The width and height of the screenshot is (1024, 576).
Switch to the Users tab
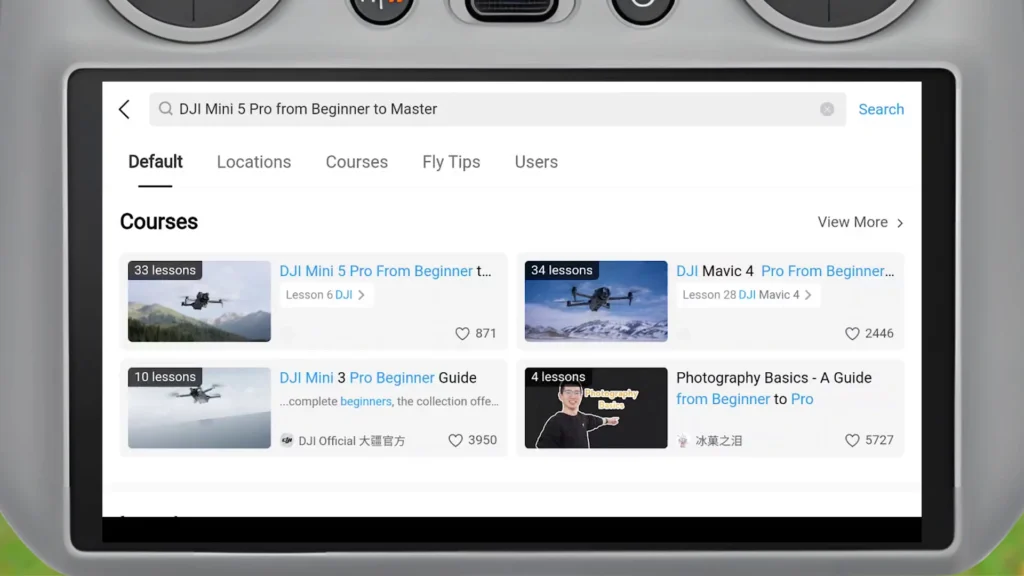[x=536, y=162]
